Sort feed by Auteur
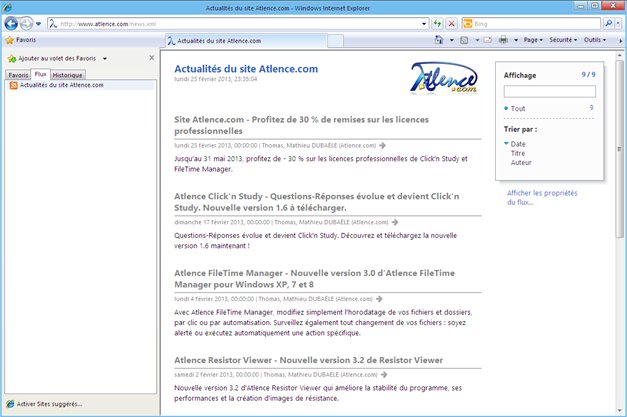Screen dimensions: 627x417 (x=521, y=162)
